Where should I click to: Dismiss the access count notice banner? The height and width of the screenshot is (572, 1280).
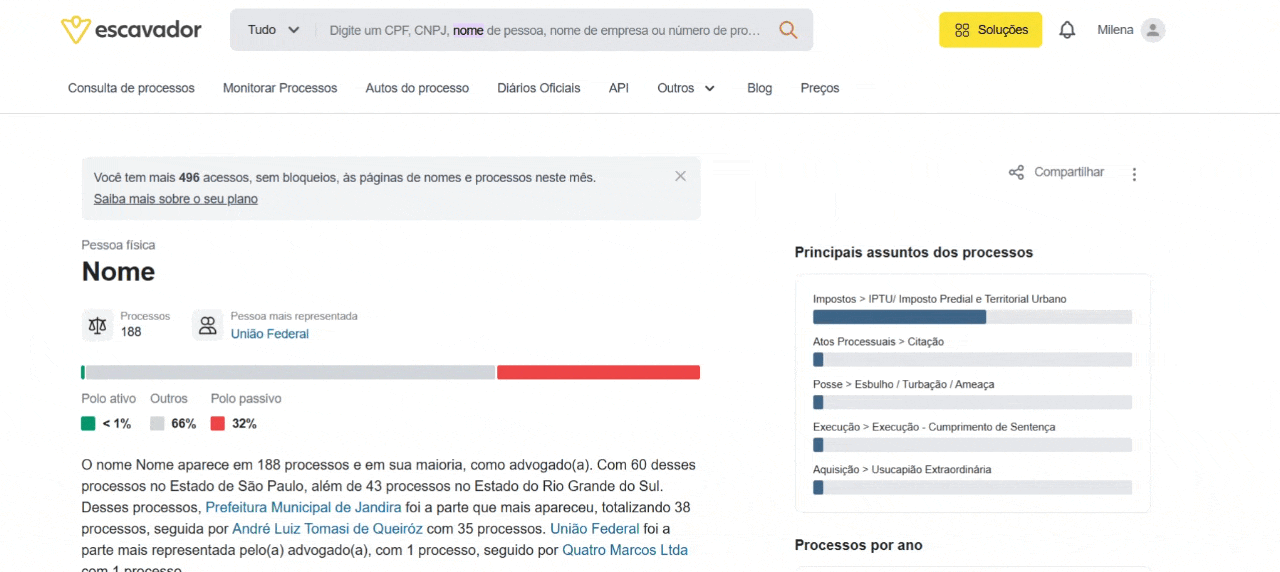pyautogui.click(x=680, y=176)
